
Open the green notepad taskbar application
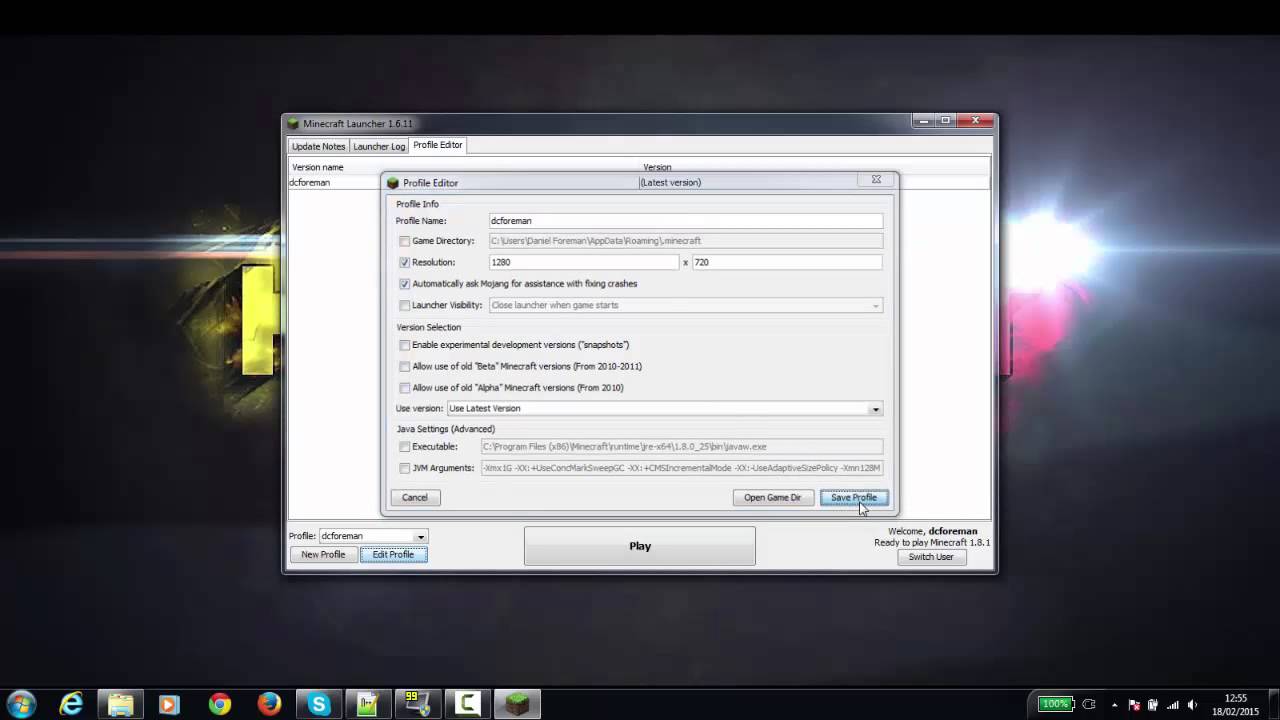(x=368, y=704)
